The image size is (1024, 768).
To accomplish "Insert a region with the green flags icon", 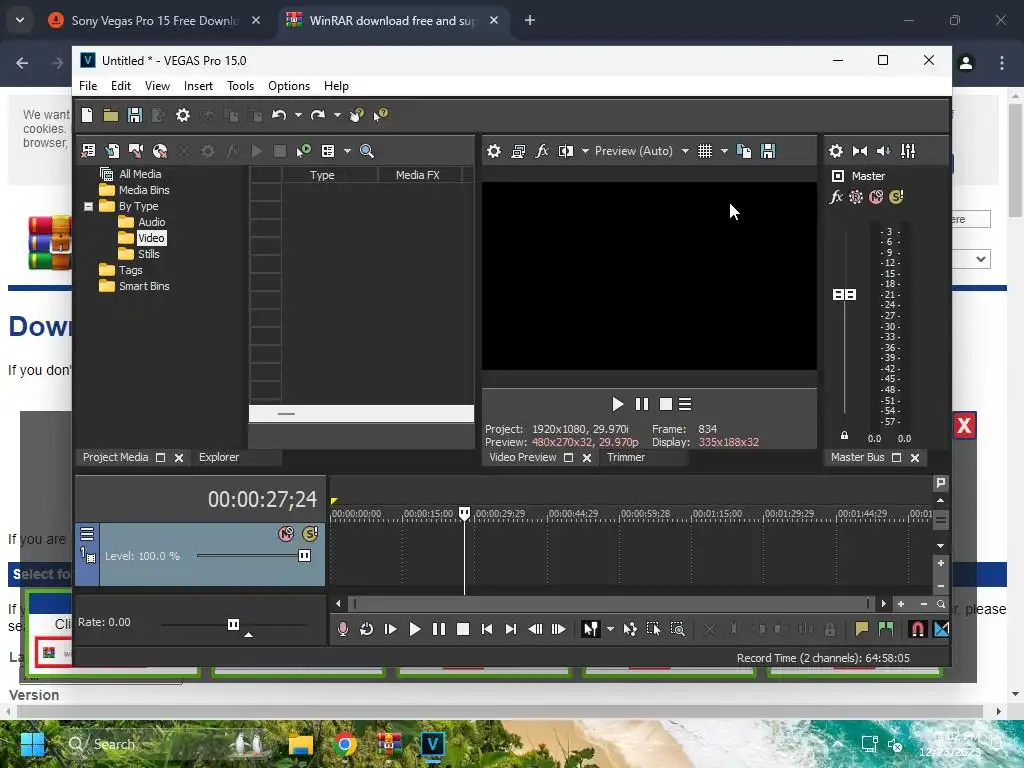I will click(x=886, y=629).
